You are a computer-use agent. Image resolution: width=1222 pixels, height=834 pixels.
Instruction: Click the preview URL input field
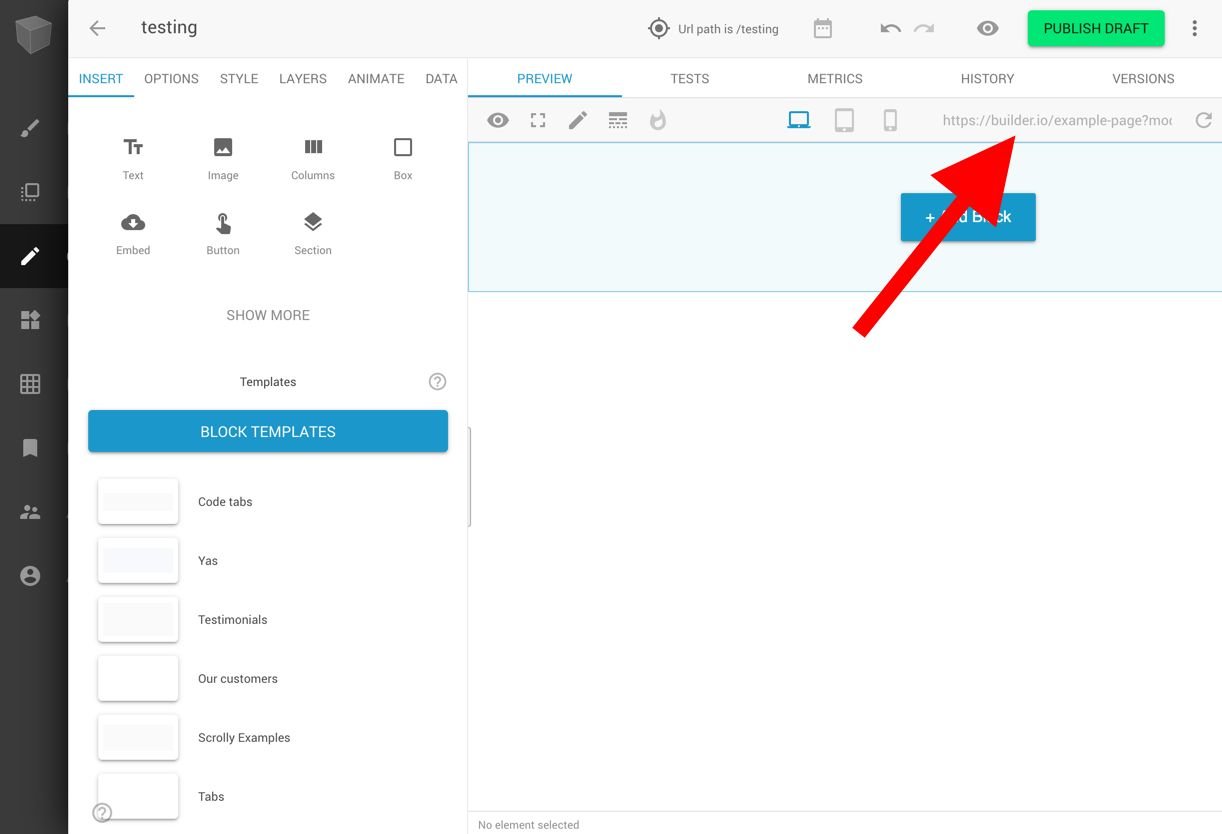click(1057, 121)
